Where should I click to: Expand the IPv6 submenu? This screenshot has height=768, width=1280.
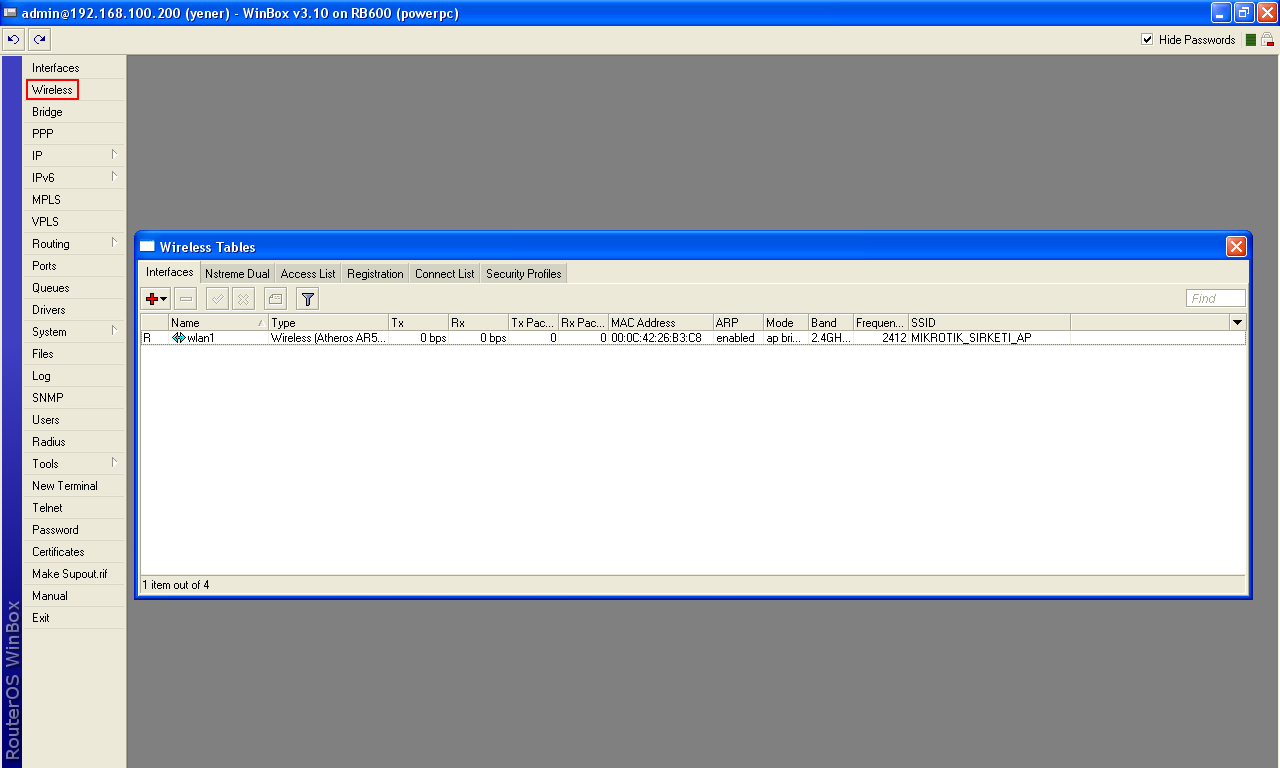pyautogui.click(x=114, y=177)
